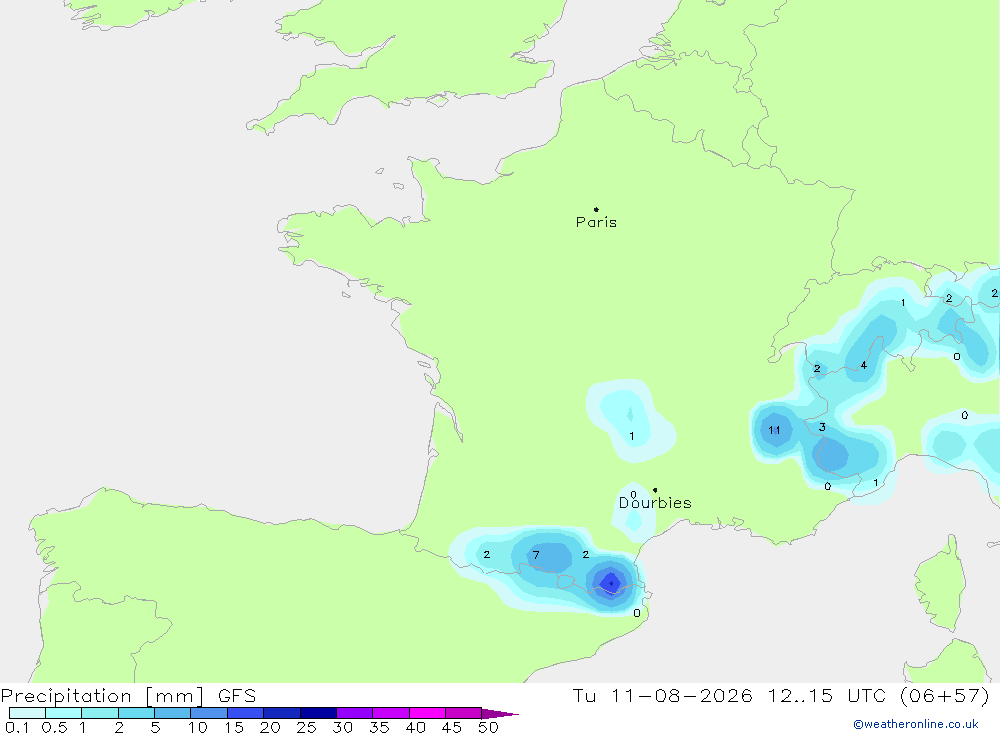
Task: Click the darkest blue precipitation core on Pyrenees
Action: [611, 582]
